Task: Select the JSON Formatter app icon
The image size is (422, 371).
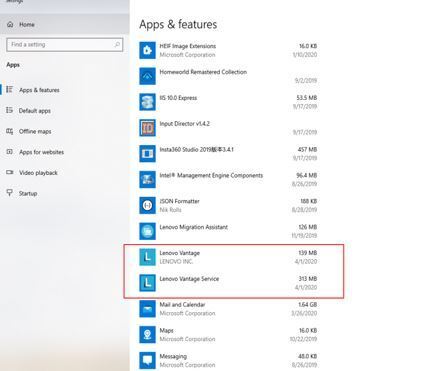Action: (x=147, y=205)
